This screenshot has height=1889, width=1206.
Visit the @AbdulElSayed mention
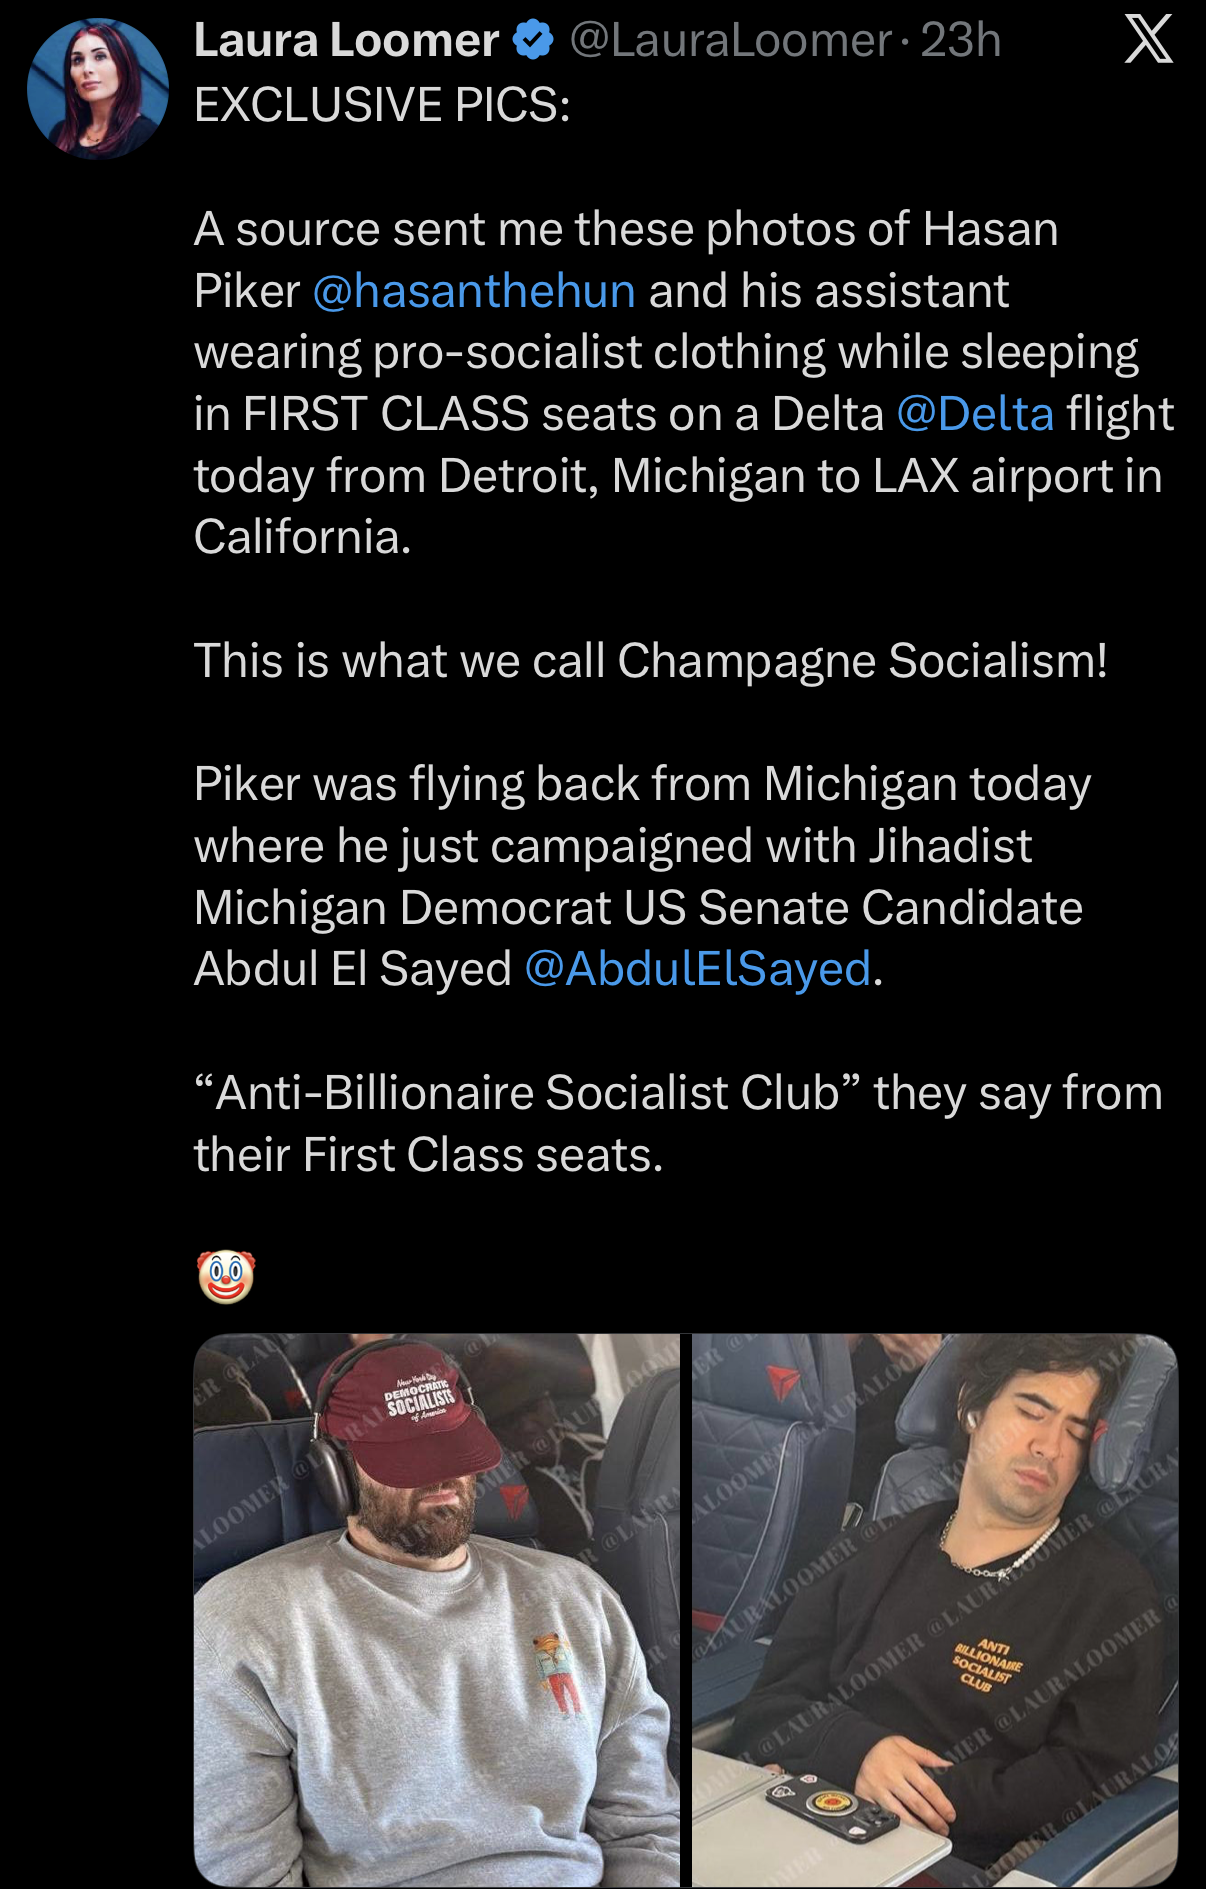(697, 969)
